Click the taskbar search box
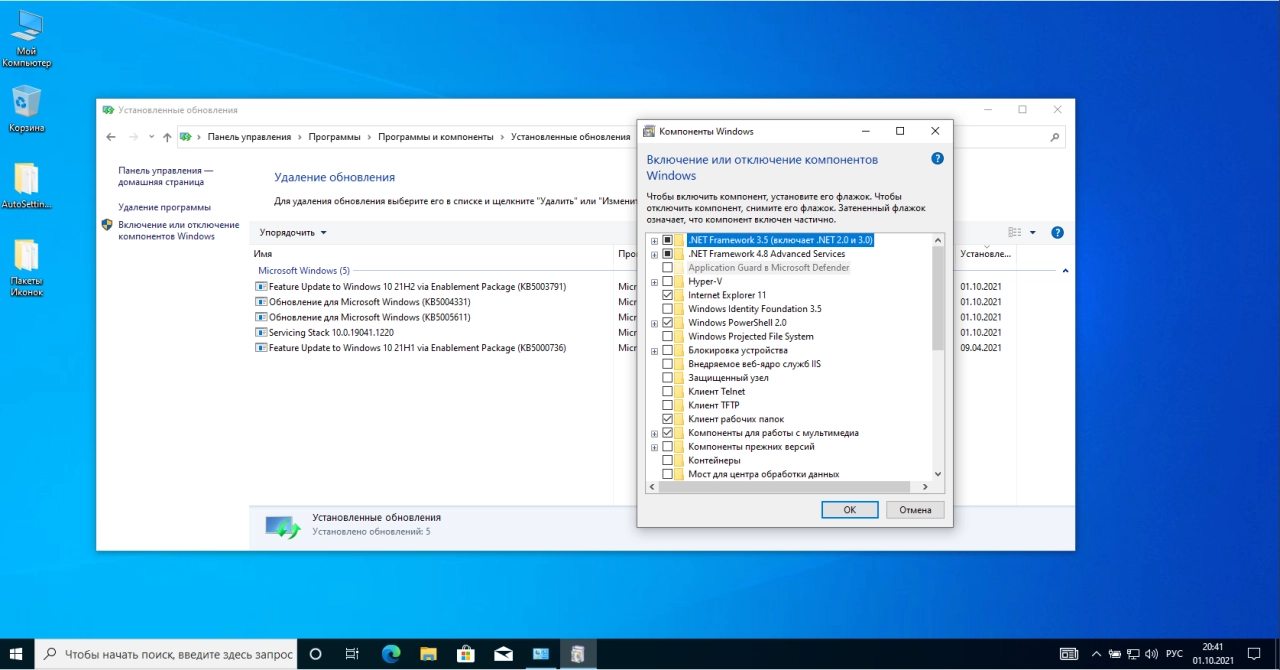1280x670 pixels. point(166,654)
